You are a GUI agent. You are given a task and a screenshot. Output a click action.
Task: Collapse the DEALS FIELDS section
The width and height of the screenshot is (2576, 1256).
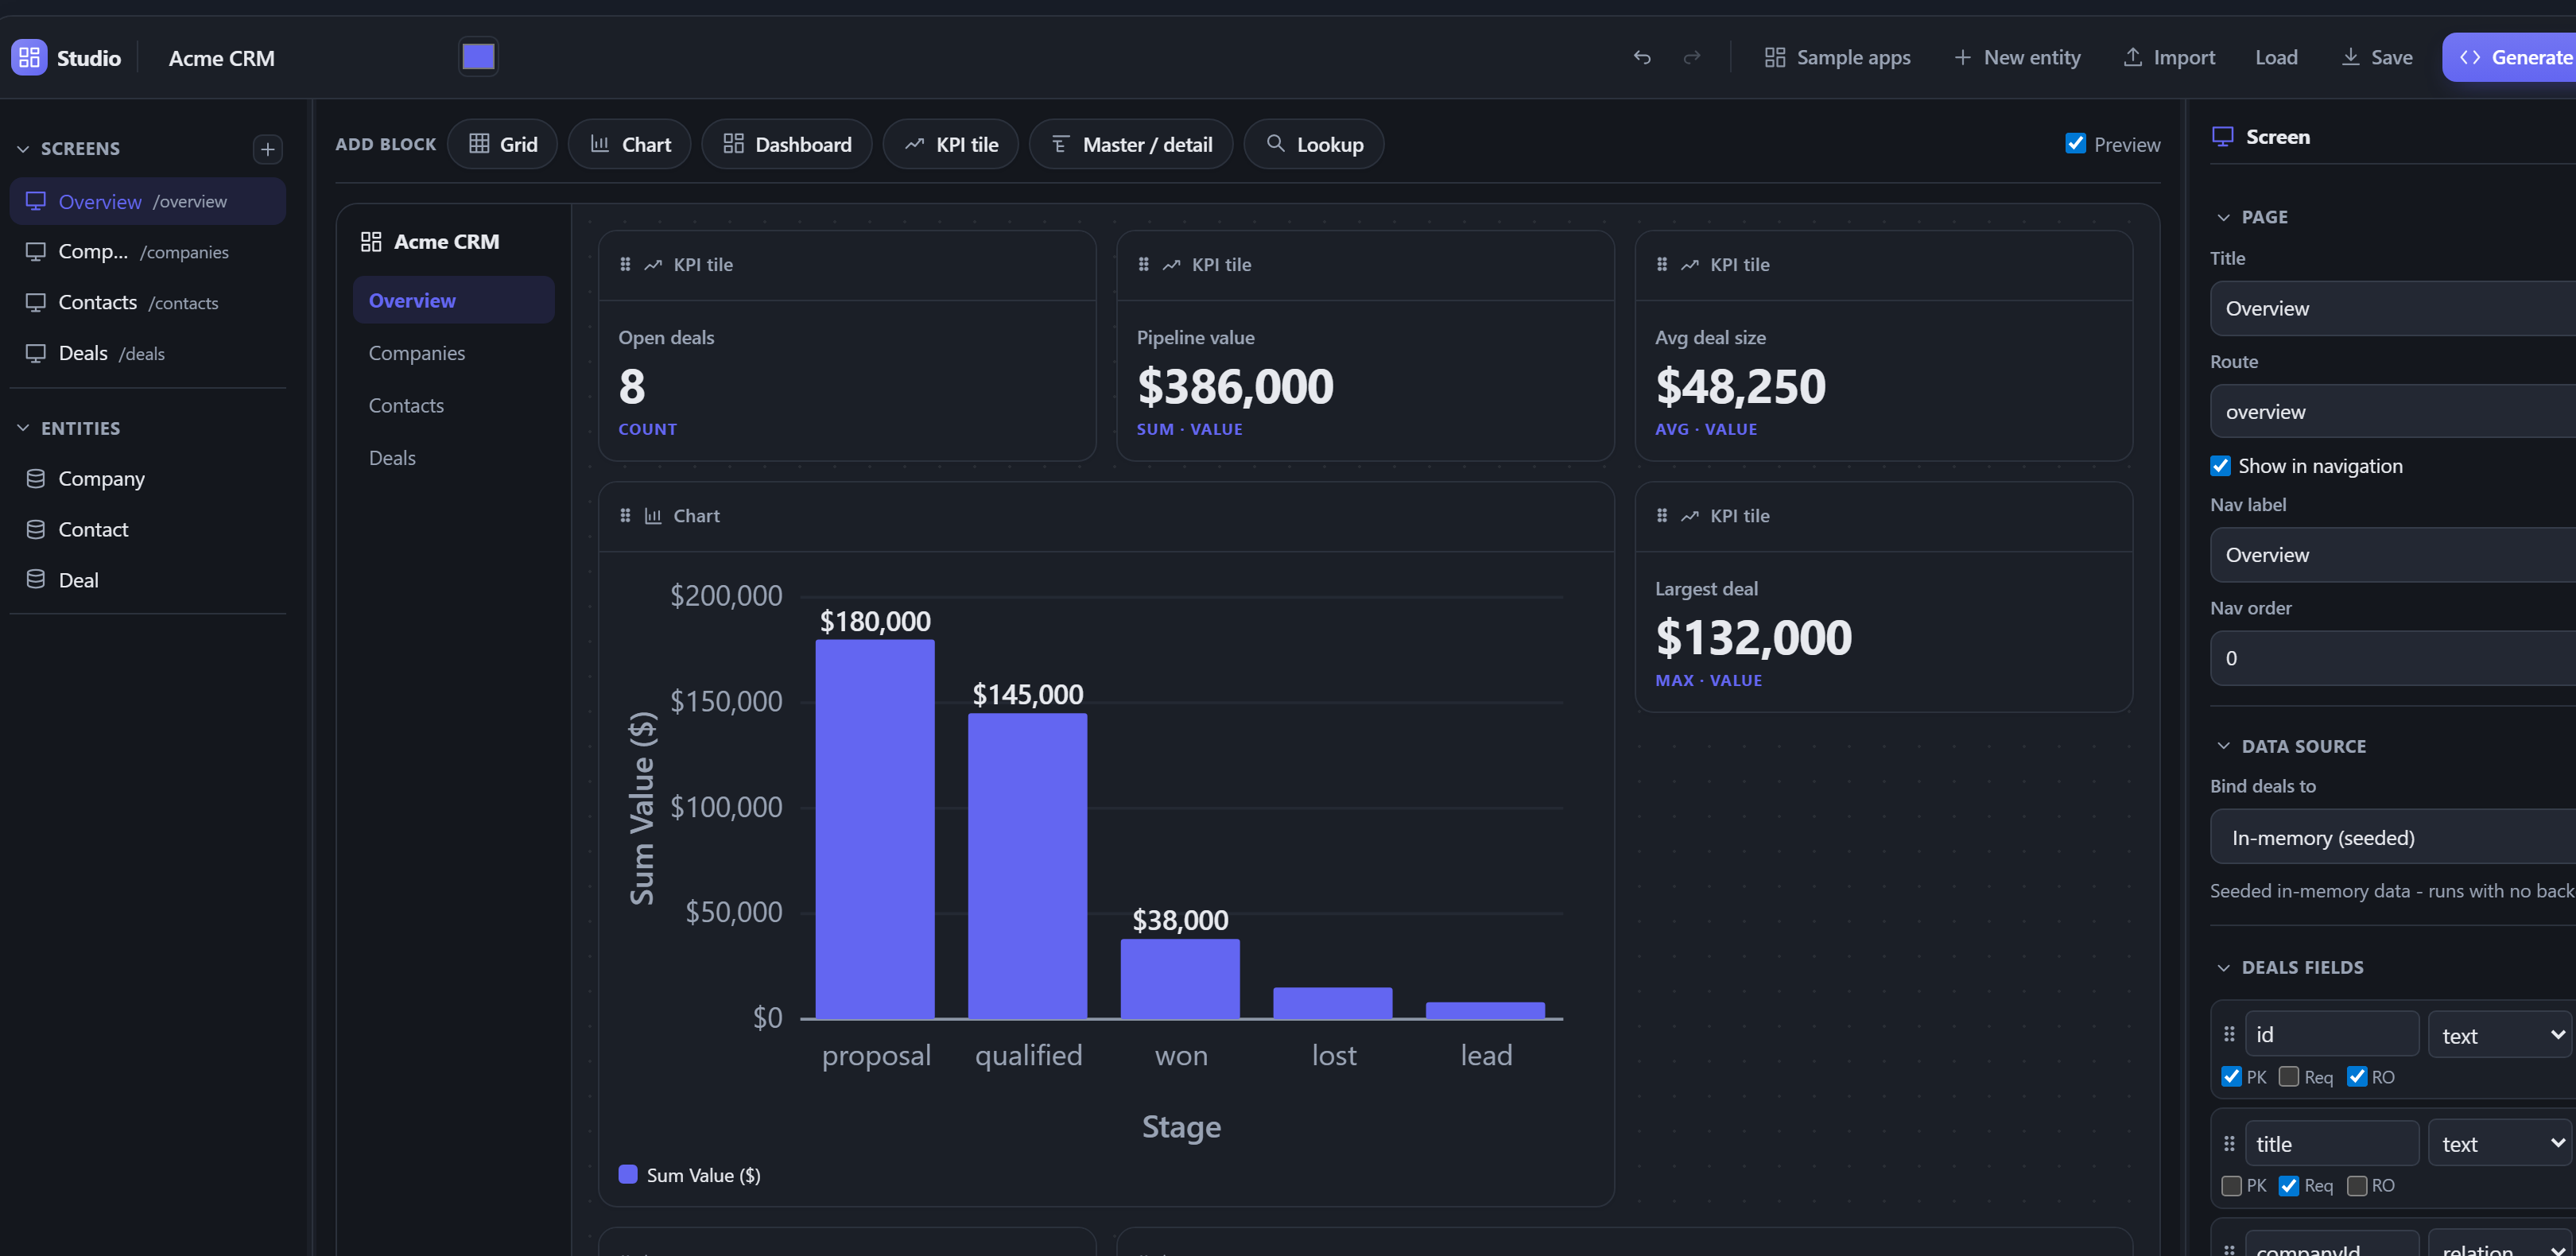pos(2223,967)
